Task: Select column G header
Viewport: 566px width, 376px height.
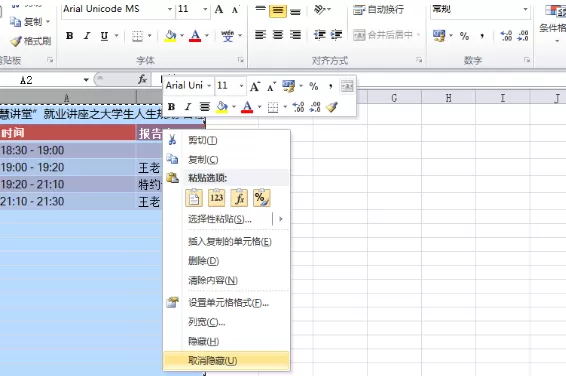Action: point(394,98)
